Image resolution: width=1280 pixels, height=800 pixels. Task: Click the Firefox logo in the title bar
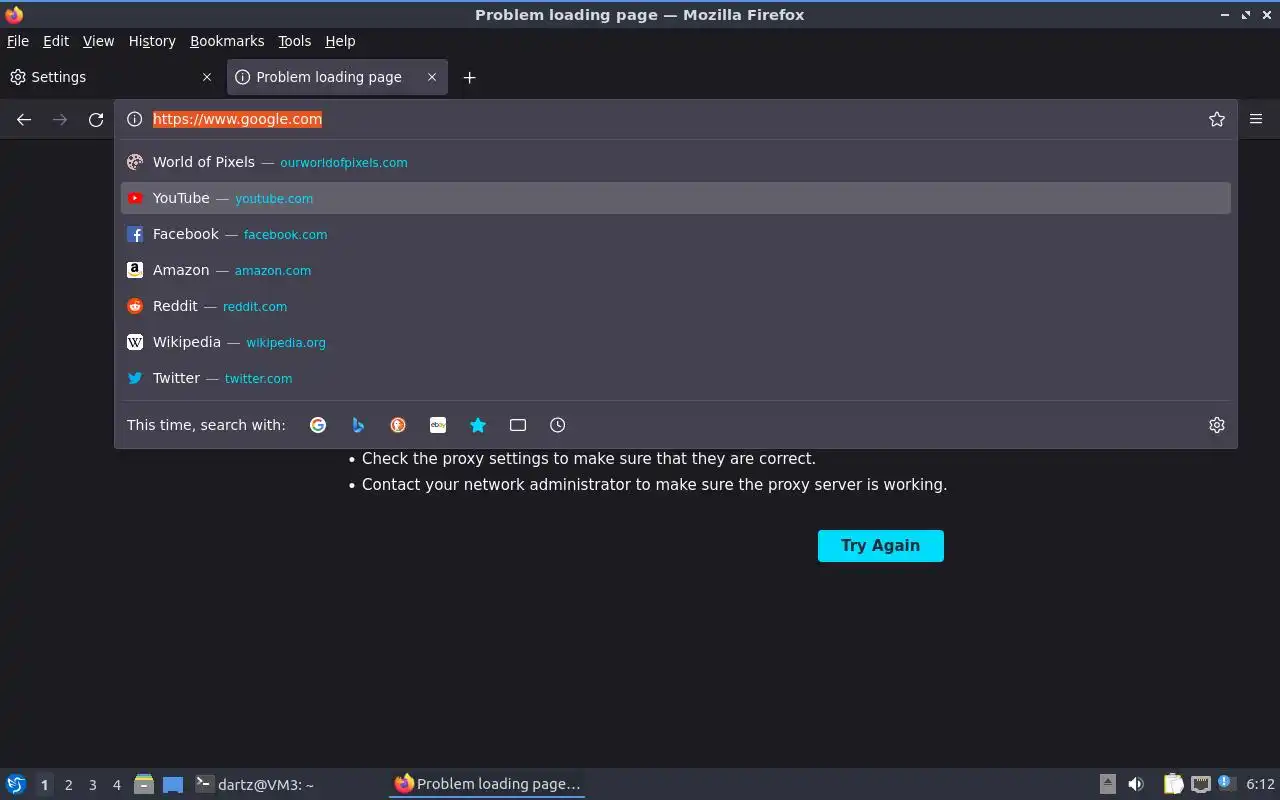coord(14,15)
